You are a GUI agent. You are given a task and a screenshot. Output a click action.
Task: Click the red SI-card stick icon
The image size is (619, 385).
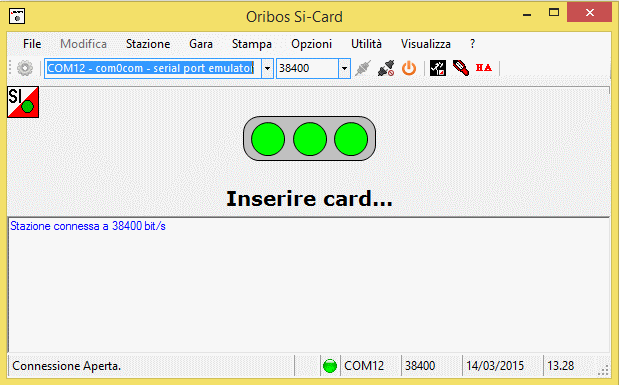coord(461,68)
